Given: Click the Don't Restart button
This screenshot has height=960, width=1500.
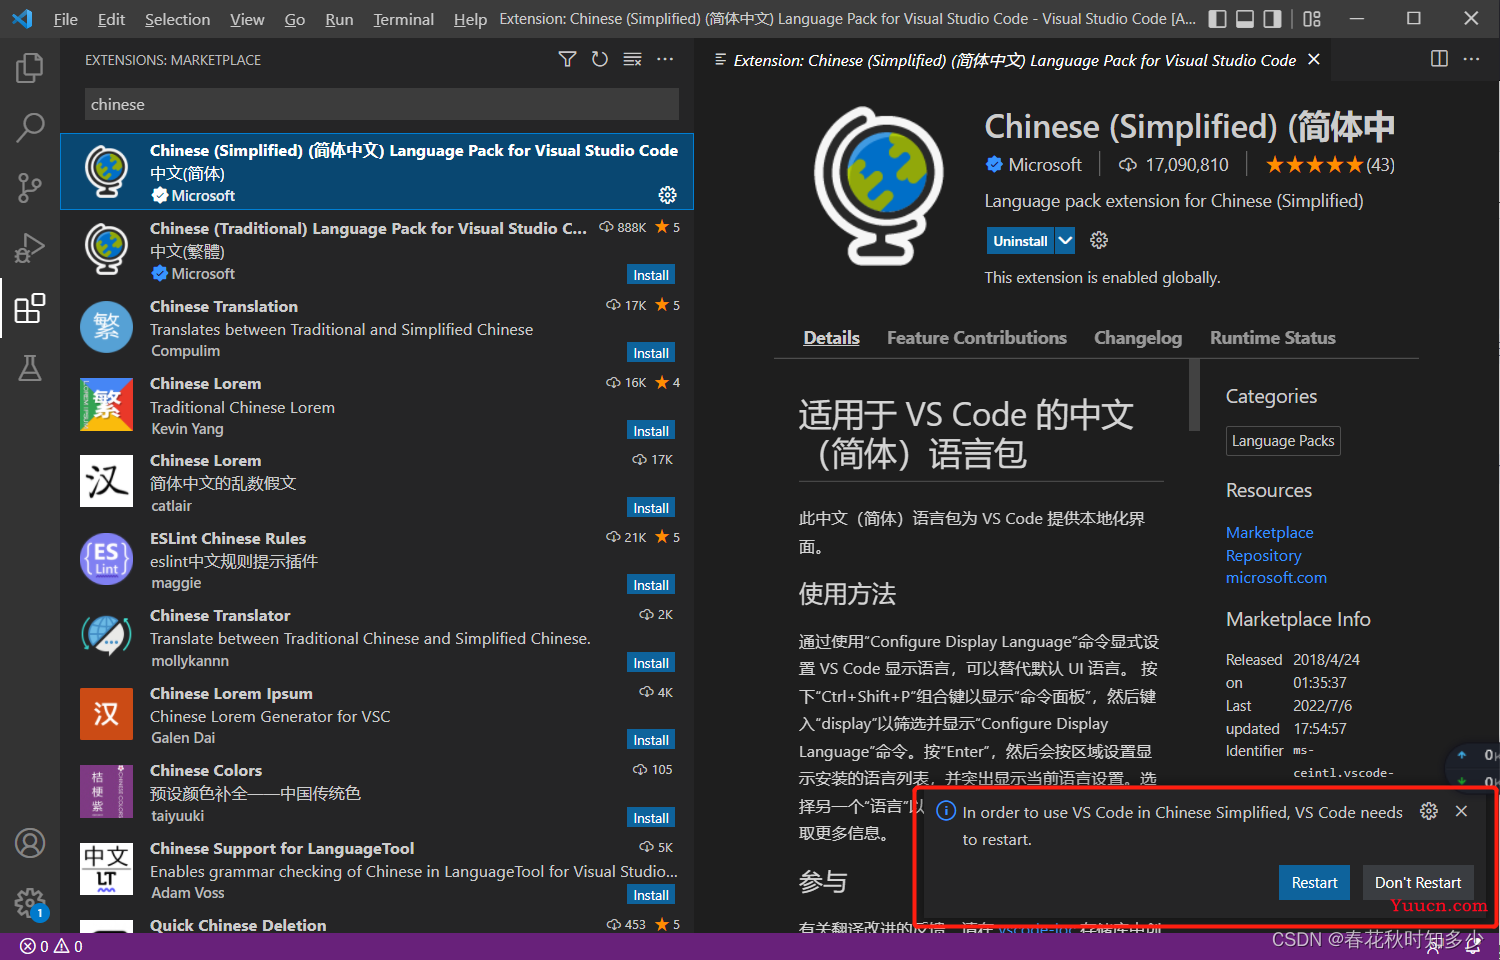Looking at the screenshot, I should (1418, 882).
